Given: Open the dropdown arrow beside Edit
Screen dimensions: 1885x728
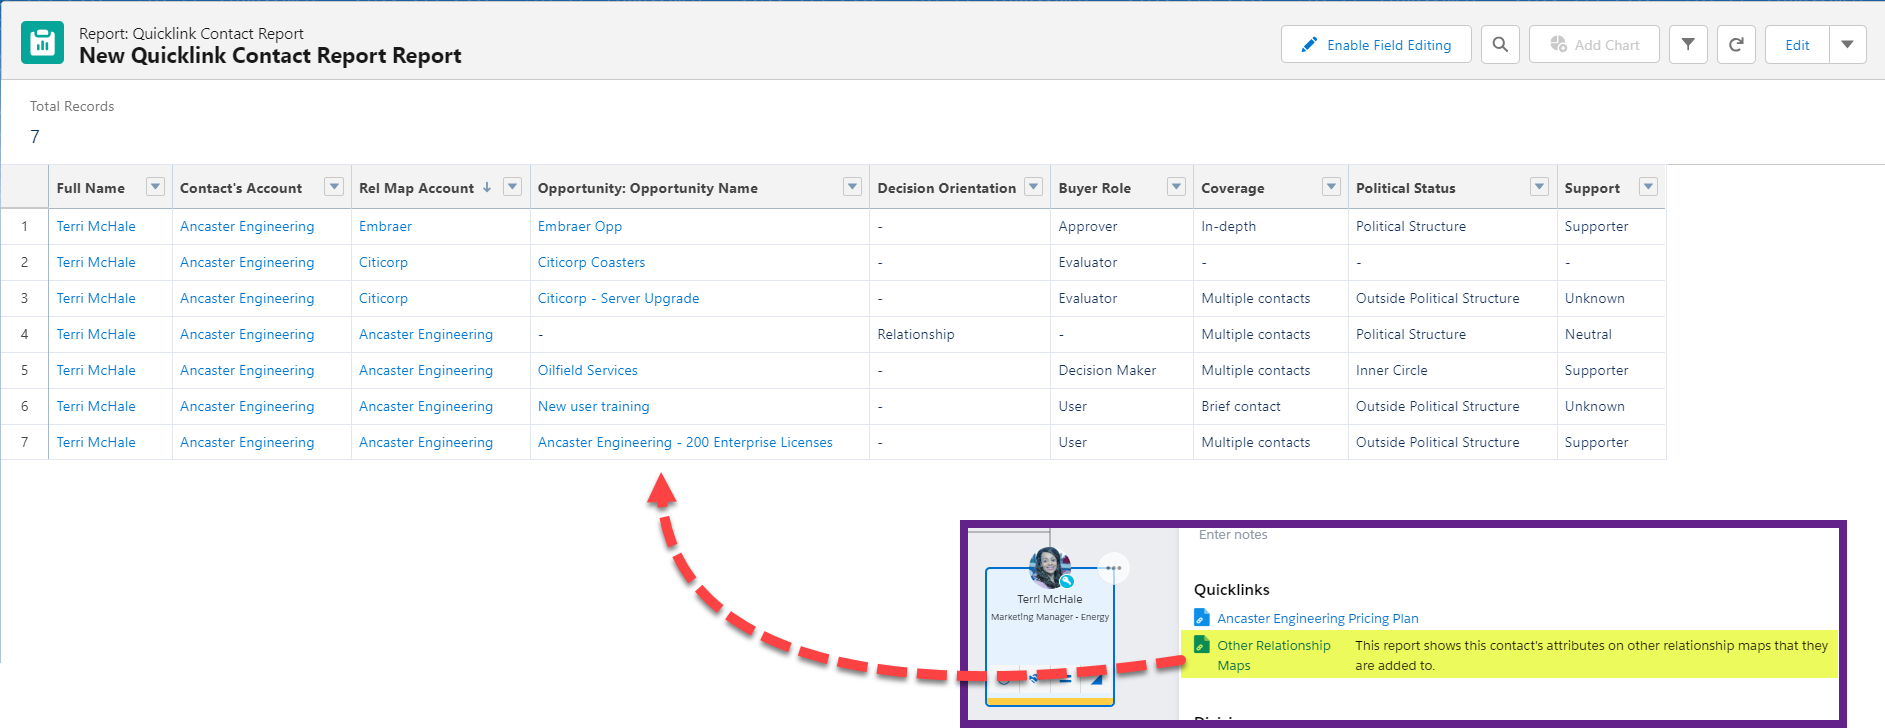Looking at the screenshot, I should click(1847, 45).
